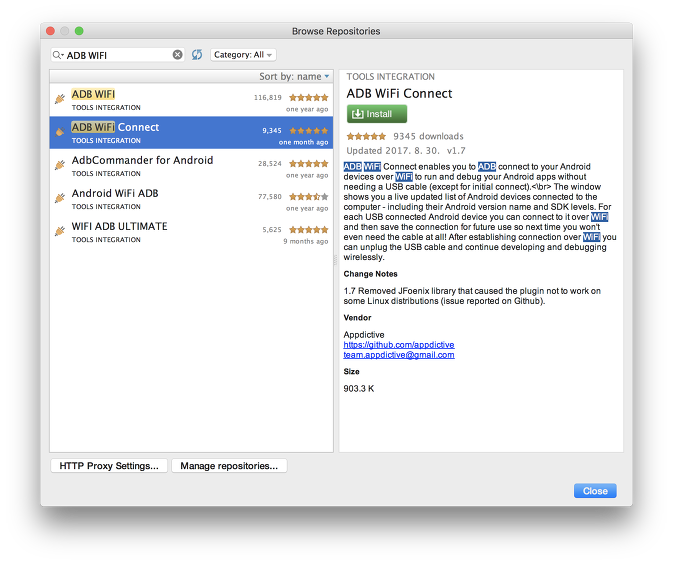This screenshot has width=673, height=564.
Task: Open the Sort by: name dropdown
Action: pyautogui.click(x=294, y=76)
